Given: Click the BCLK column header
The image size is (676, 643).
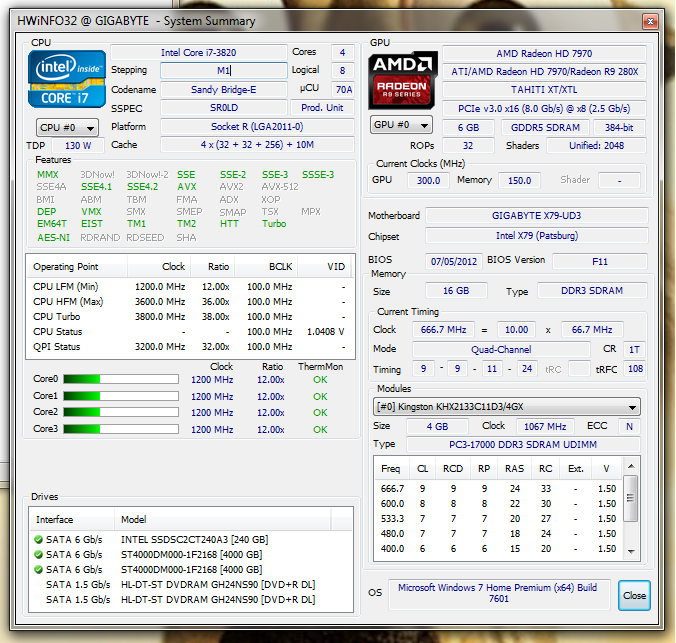Looking at the screenshot, I should point(266,267).
